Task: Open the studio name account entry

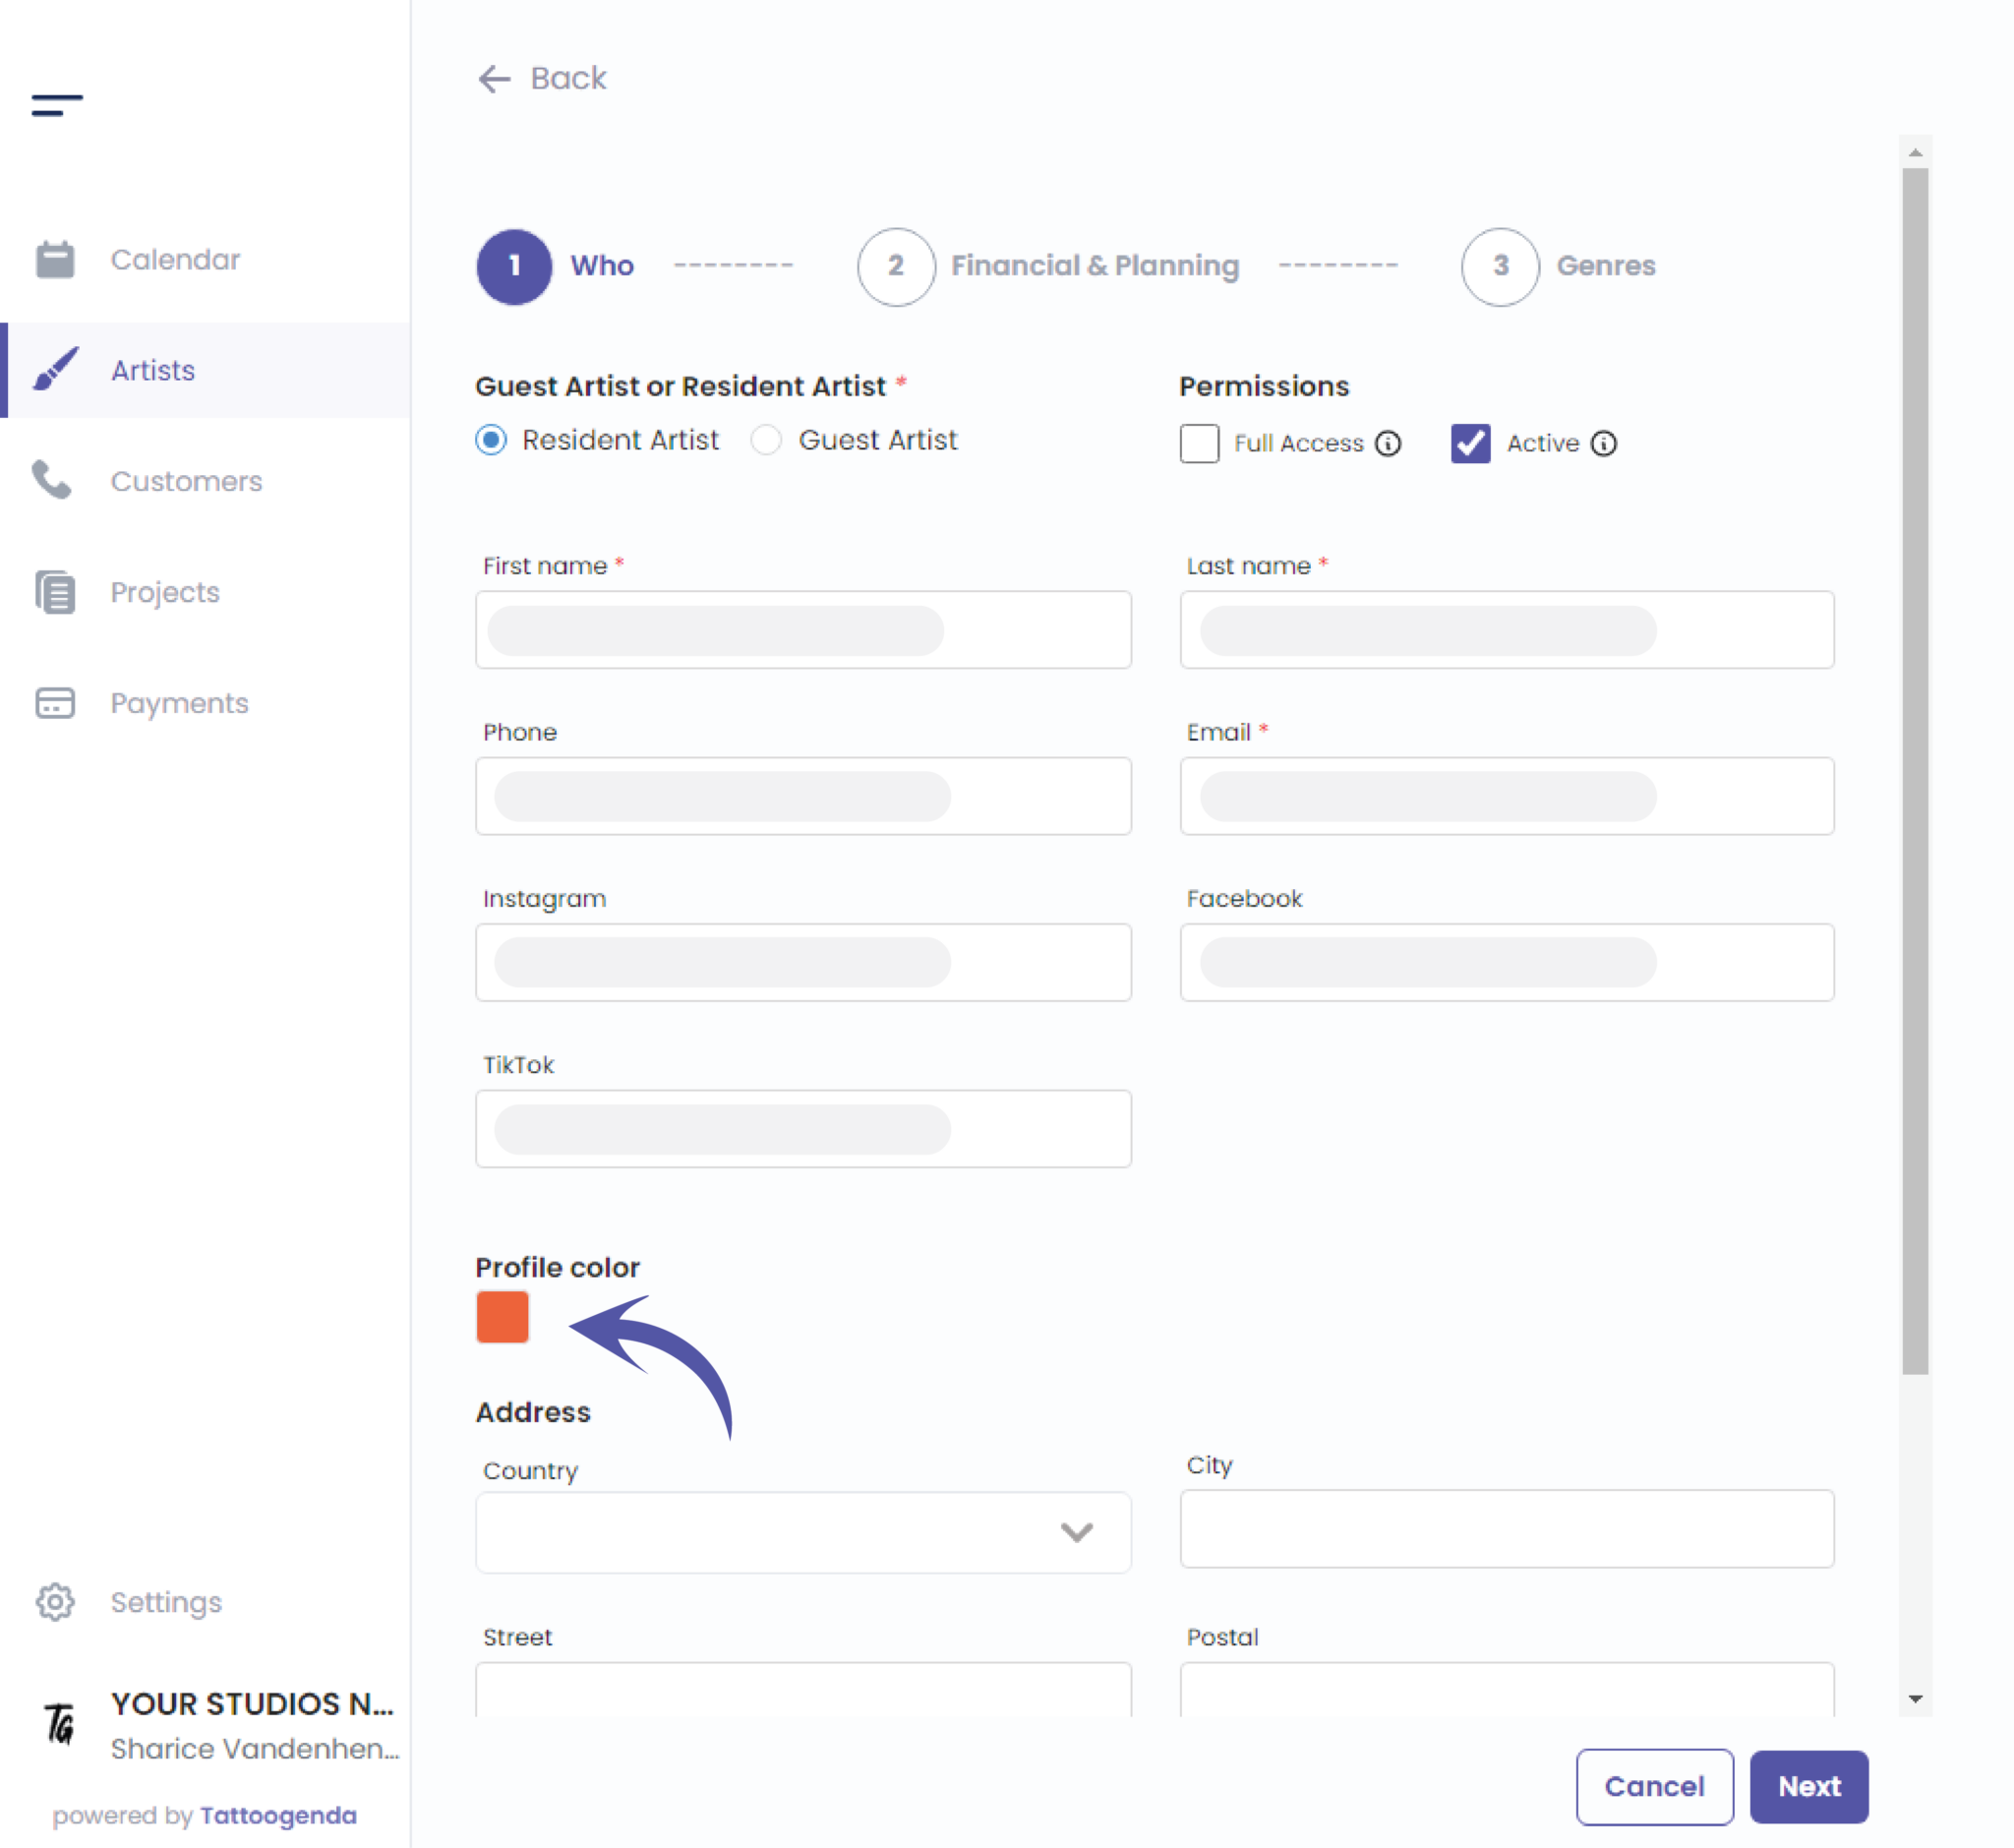Action: [252, 1704]
